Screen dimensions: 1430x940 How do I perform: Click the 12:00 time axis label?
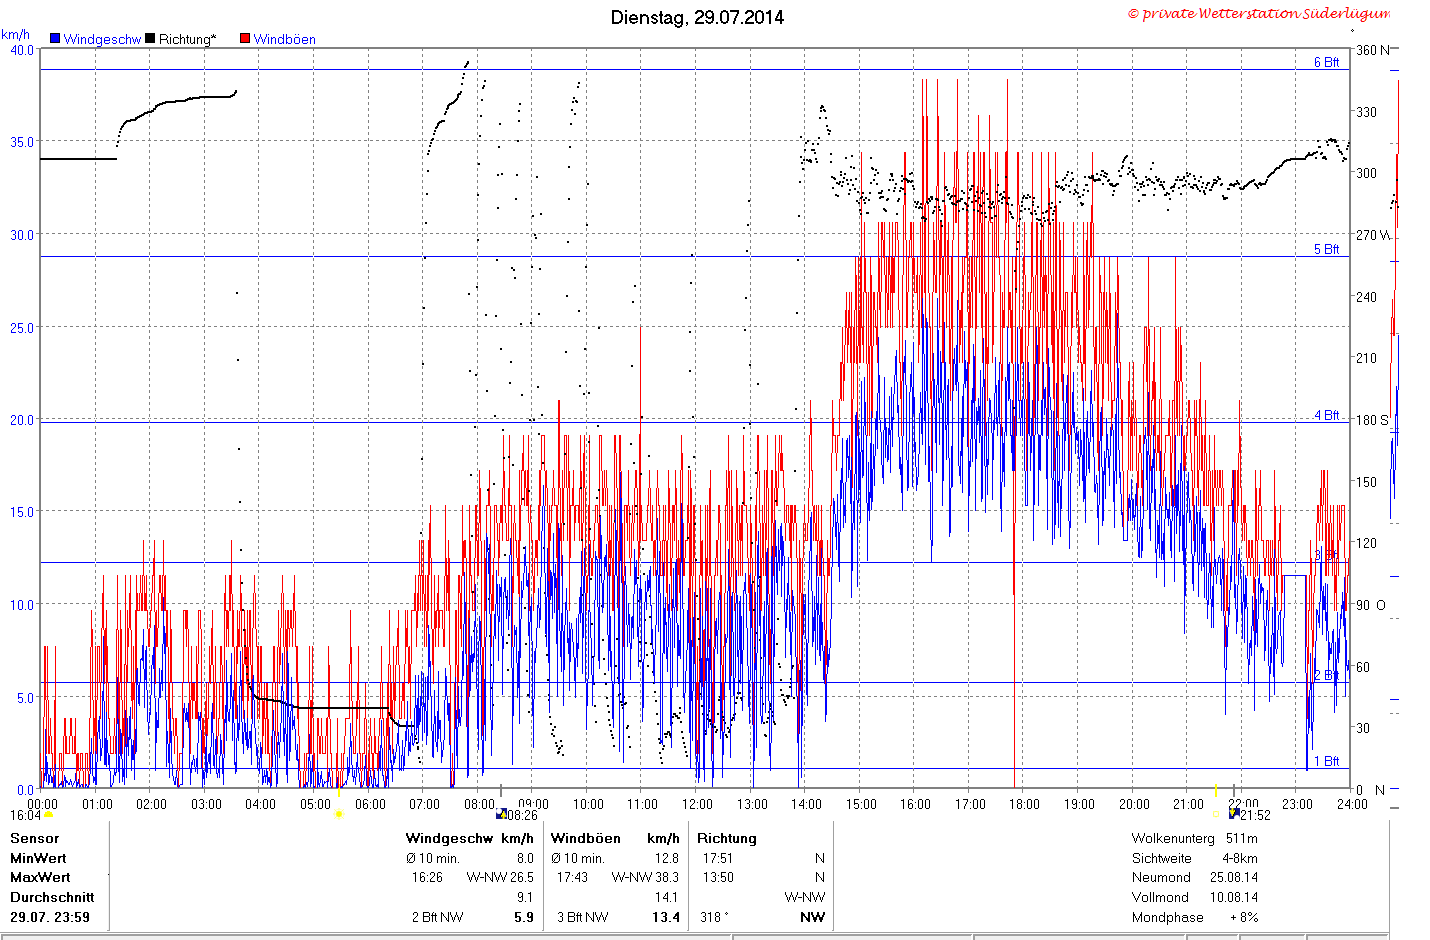[x=697, y=804]
